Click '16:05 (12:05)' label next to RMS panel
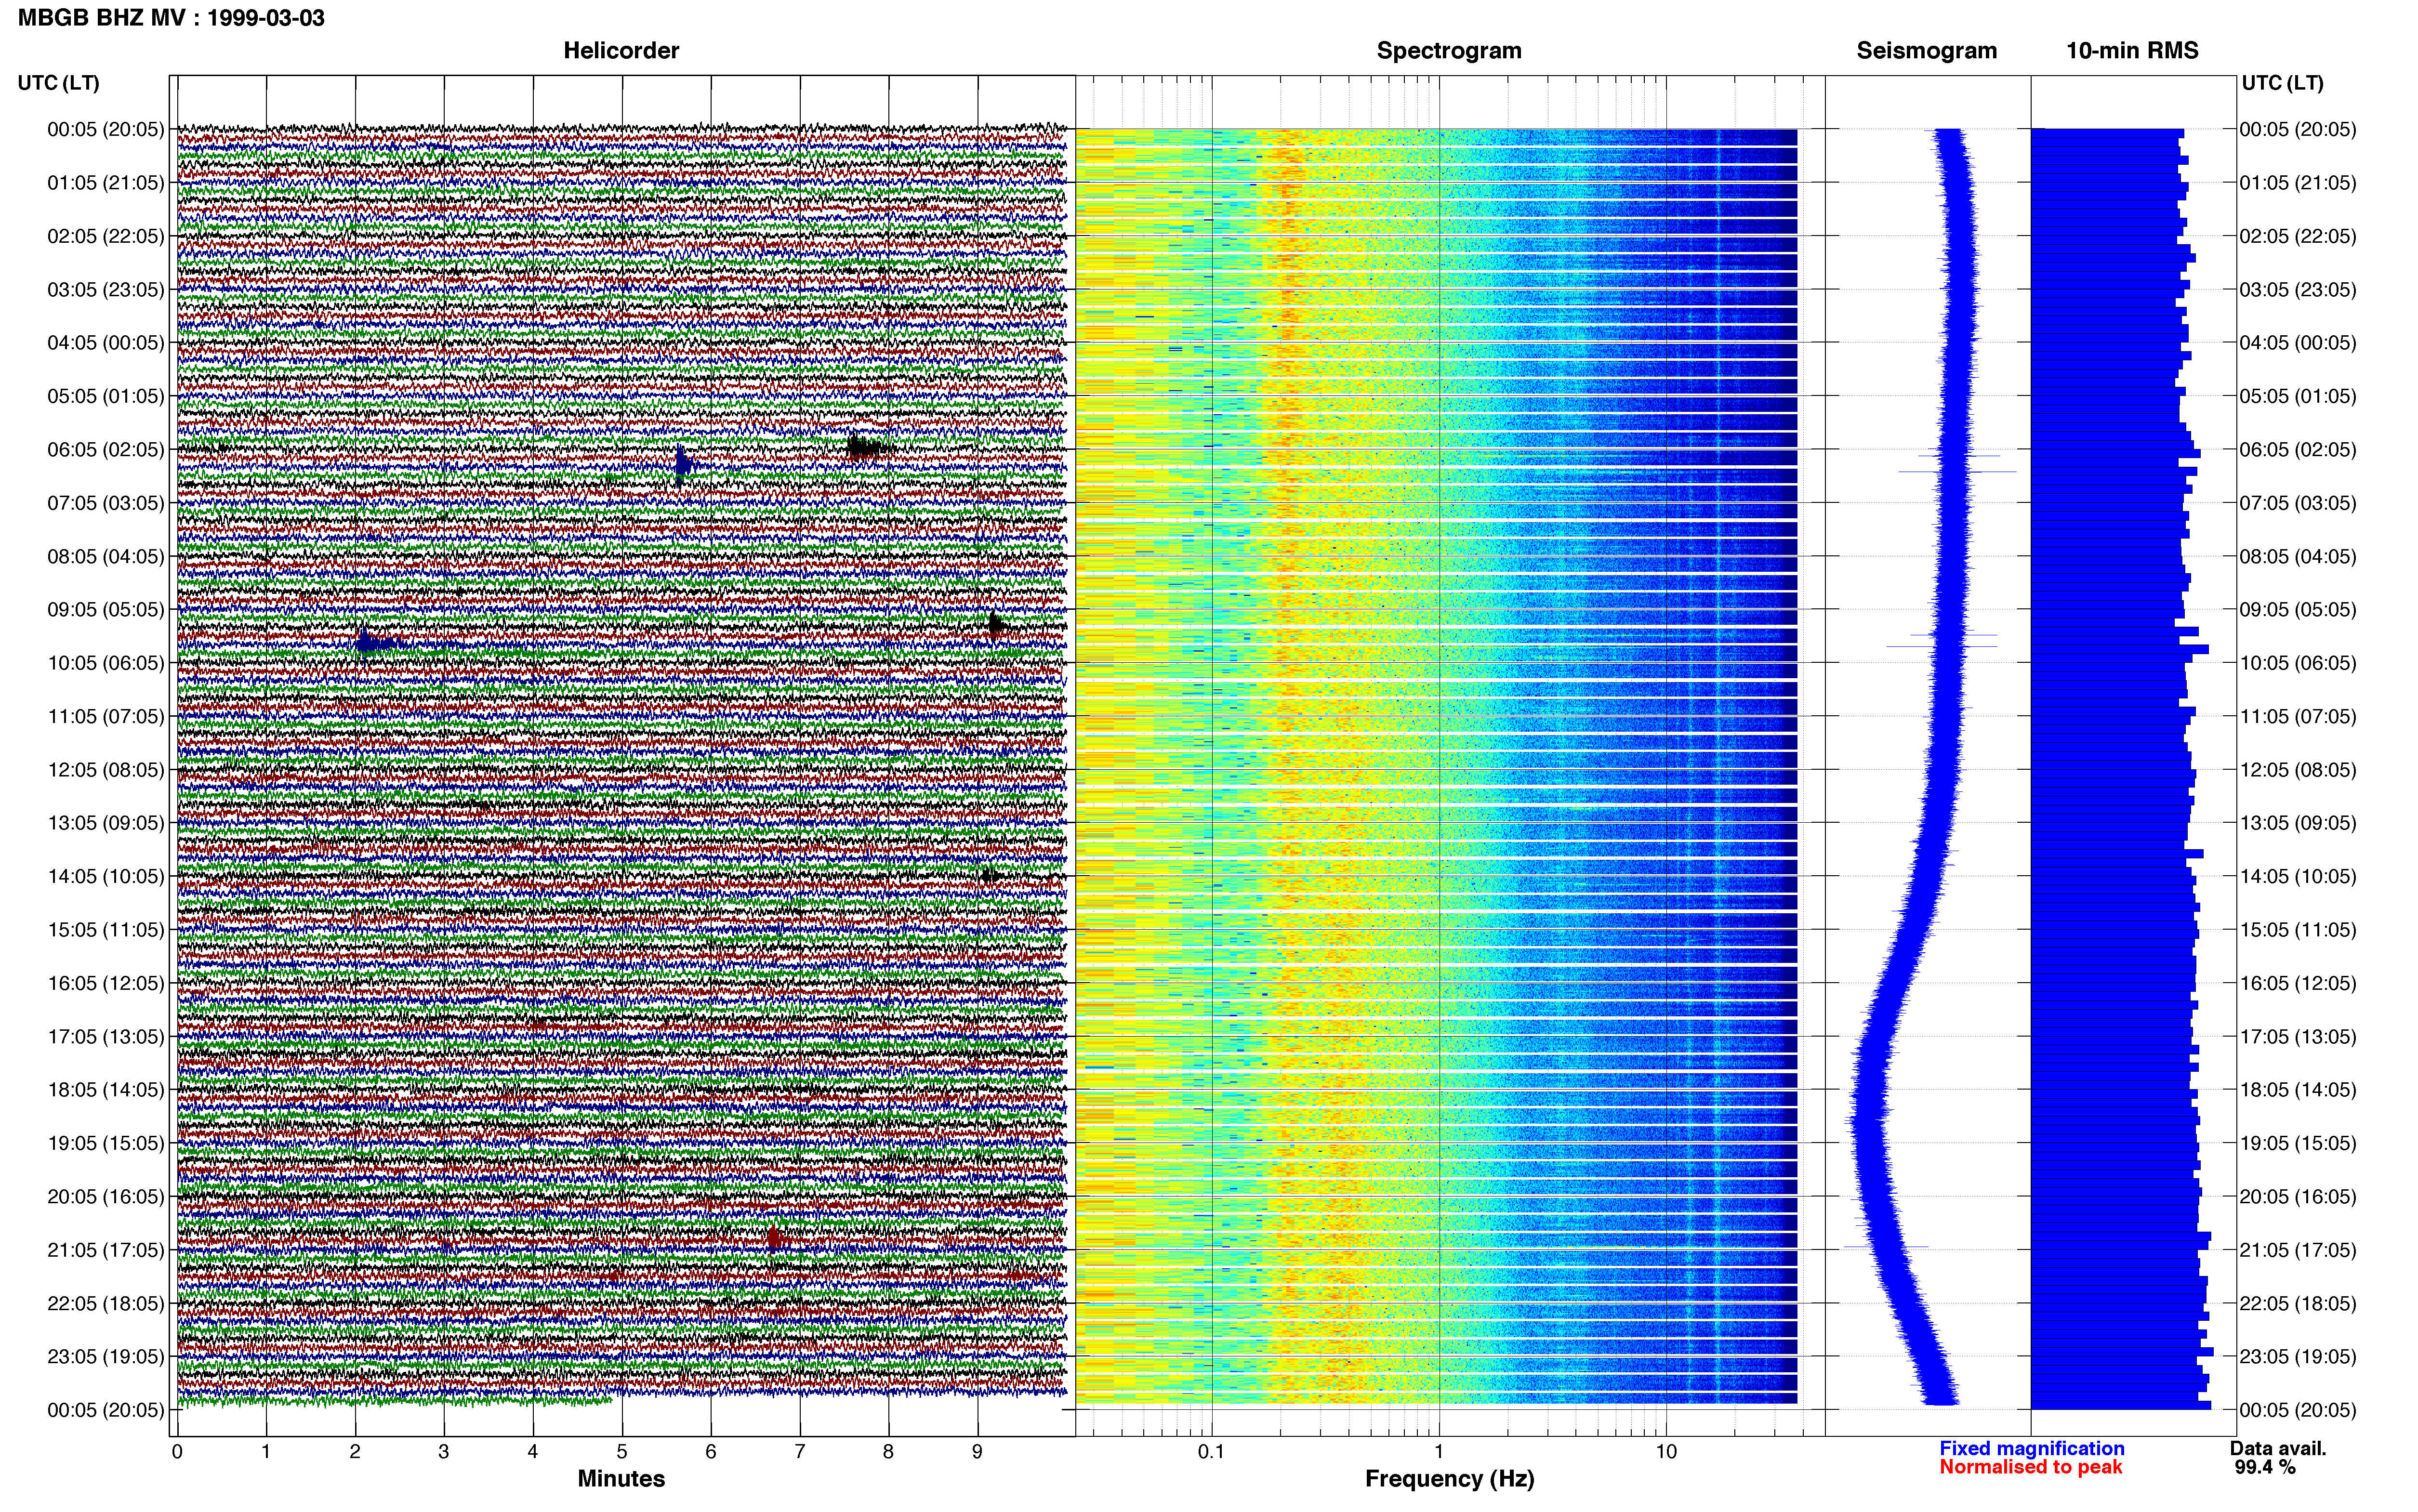Screen dimensions: 2418x1512 [x=2298, y=983]
